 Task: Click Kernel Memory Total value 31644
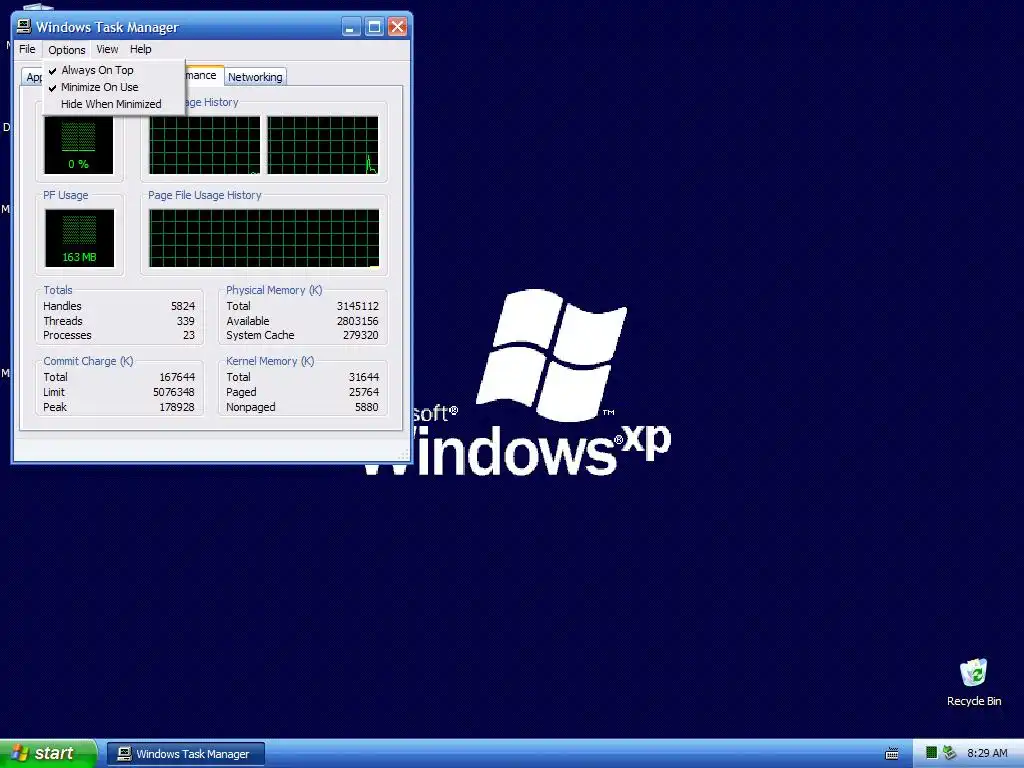(364, 377)
